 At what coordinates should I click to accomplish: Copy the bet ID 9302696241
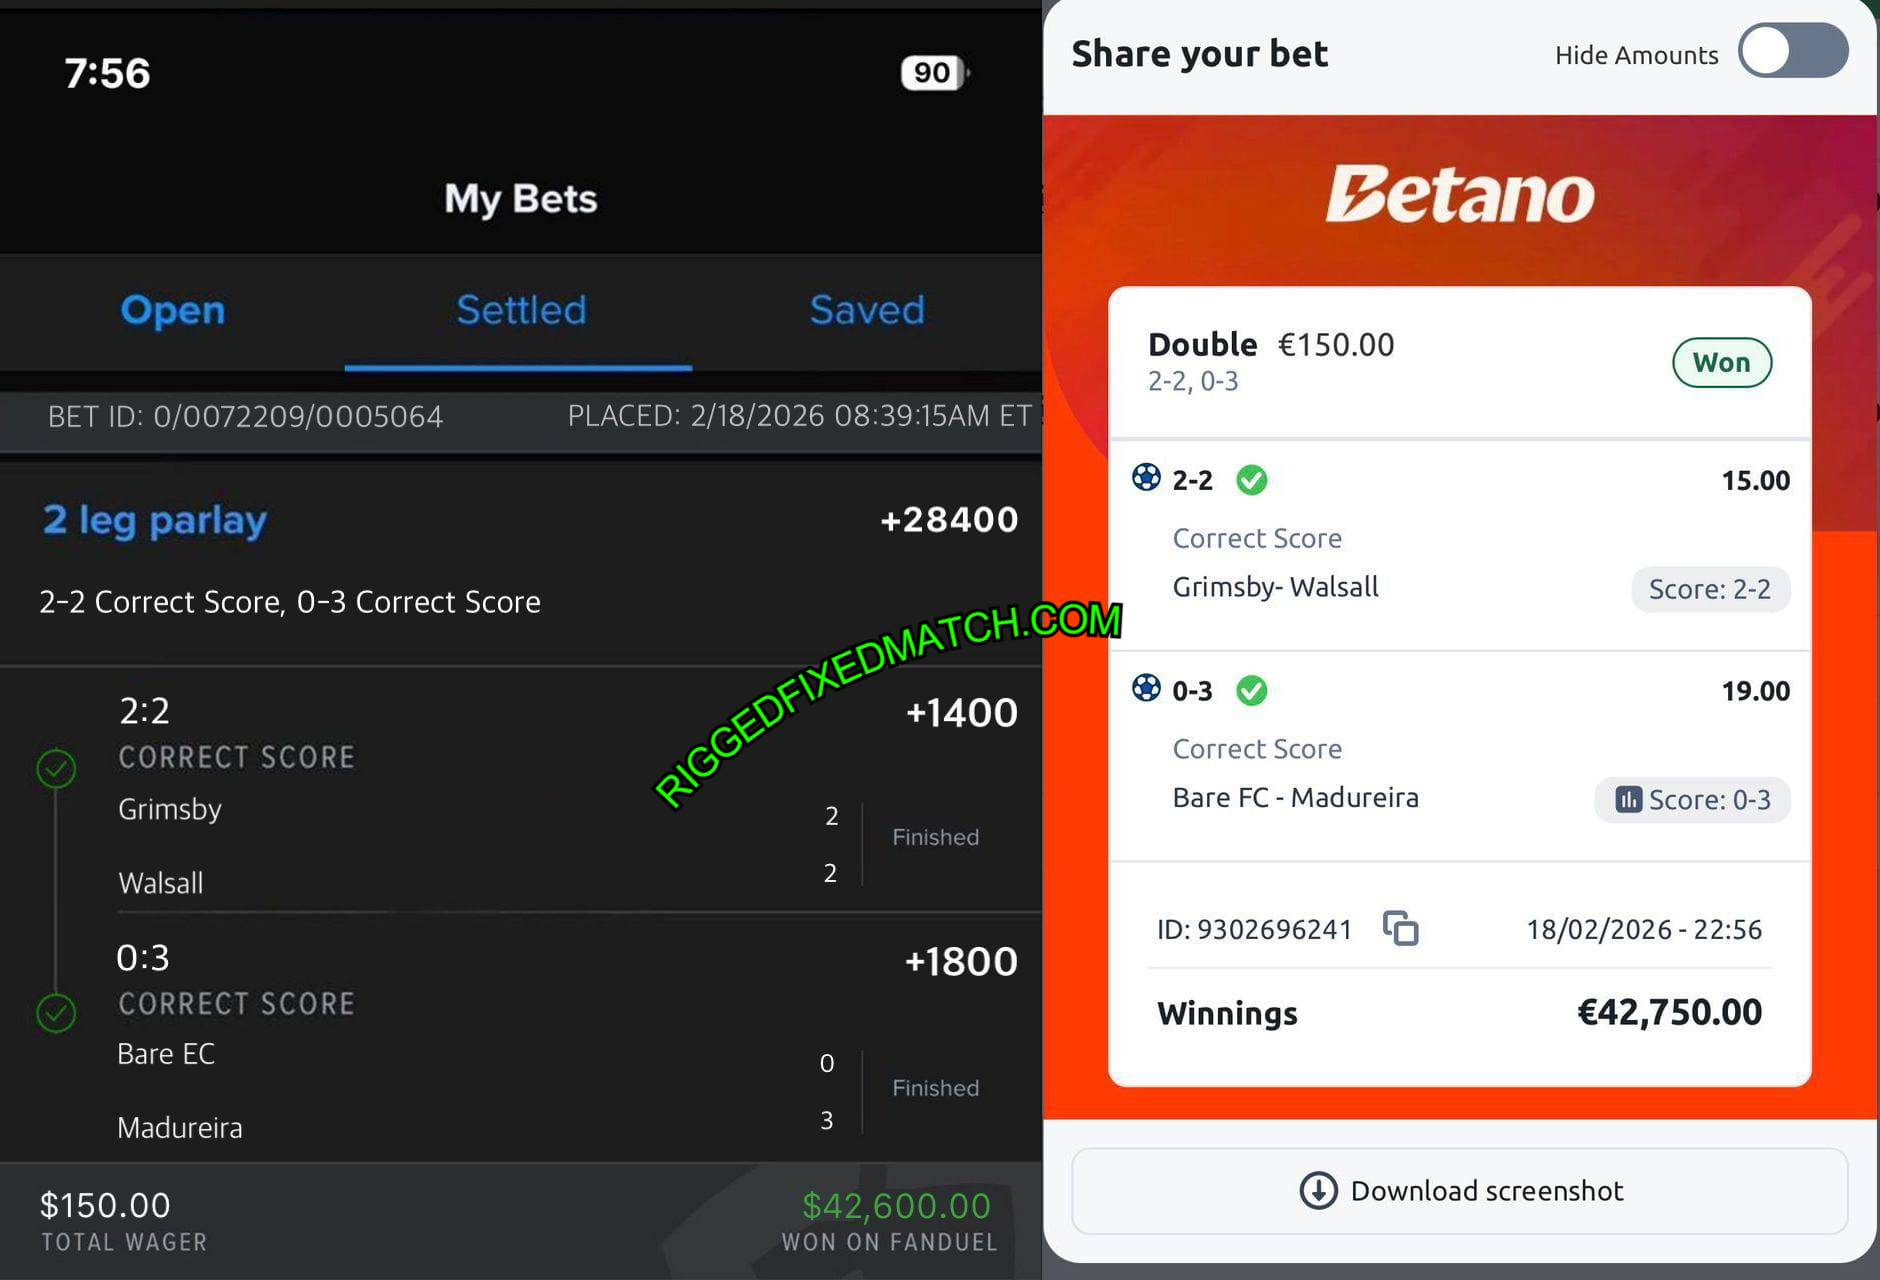point(1400,928)
